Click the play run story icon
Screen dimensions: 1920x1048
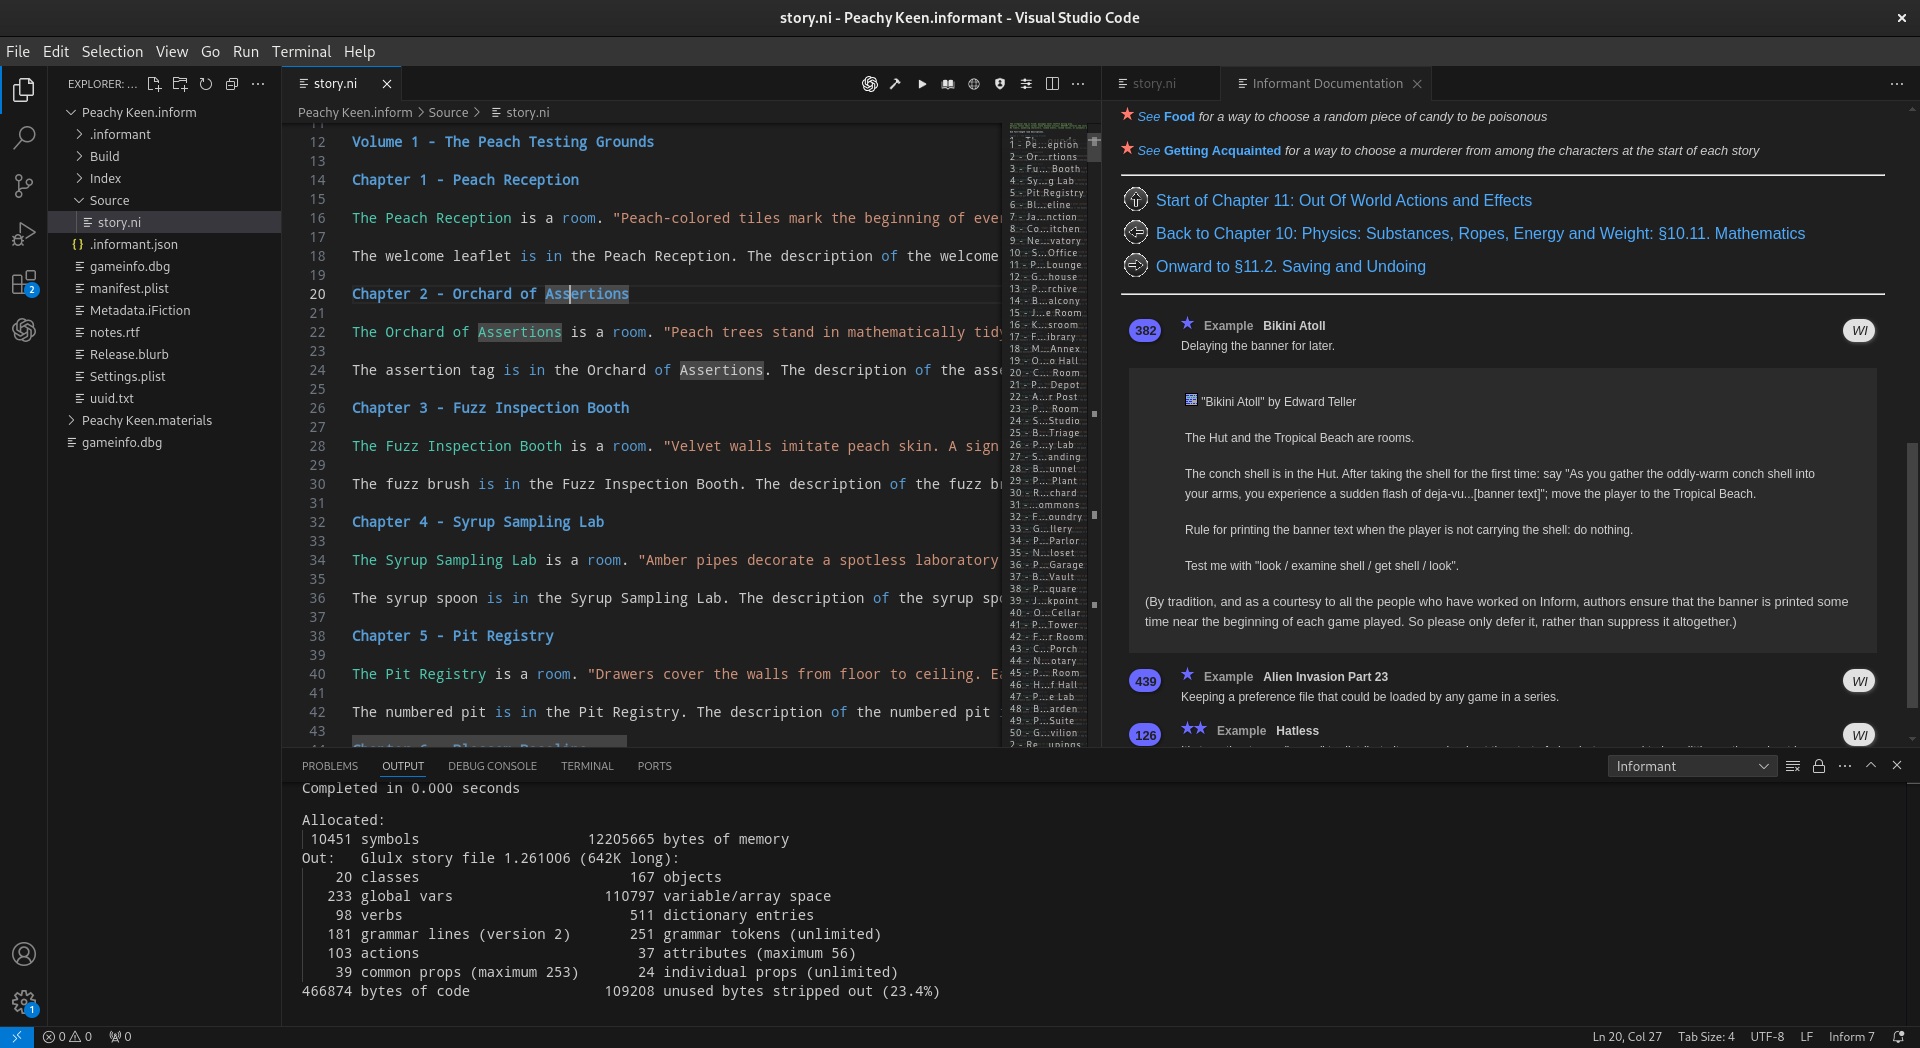[x=922, y=84]
